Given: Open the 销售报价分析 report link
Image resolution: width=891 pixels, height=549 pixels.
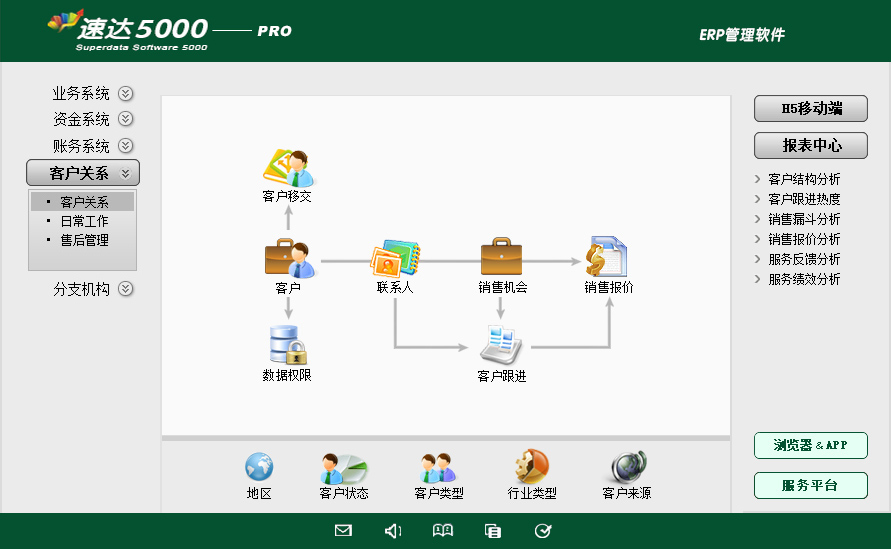Looking at the screenshot, I should pyautogui.click(x=803, y=239).
